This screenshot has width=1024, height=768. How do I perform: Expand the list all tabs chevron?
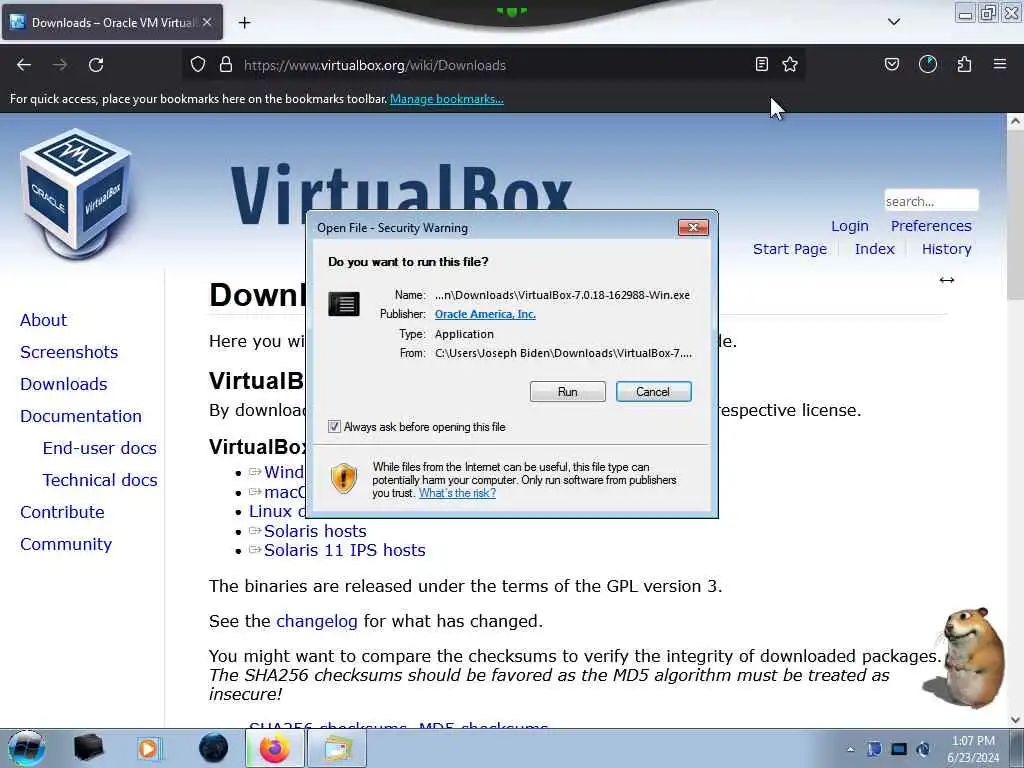pyautogui.click(x=894, y=22)
